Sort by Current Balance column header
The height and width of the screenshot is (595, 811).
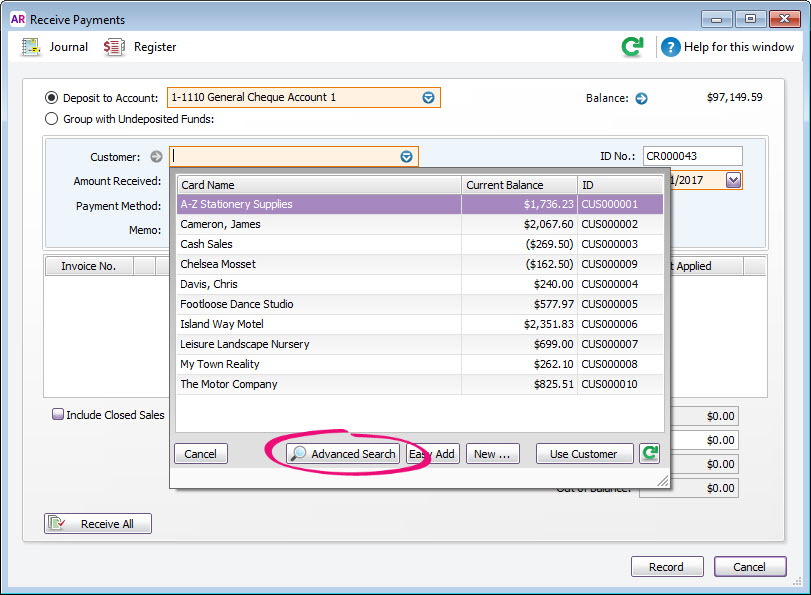pyautogui.click(x=519, y=185)
